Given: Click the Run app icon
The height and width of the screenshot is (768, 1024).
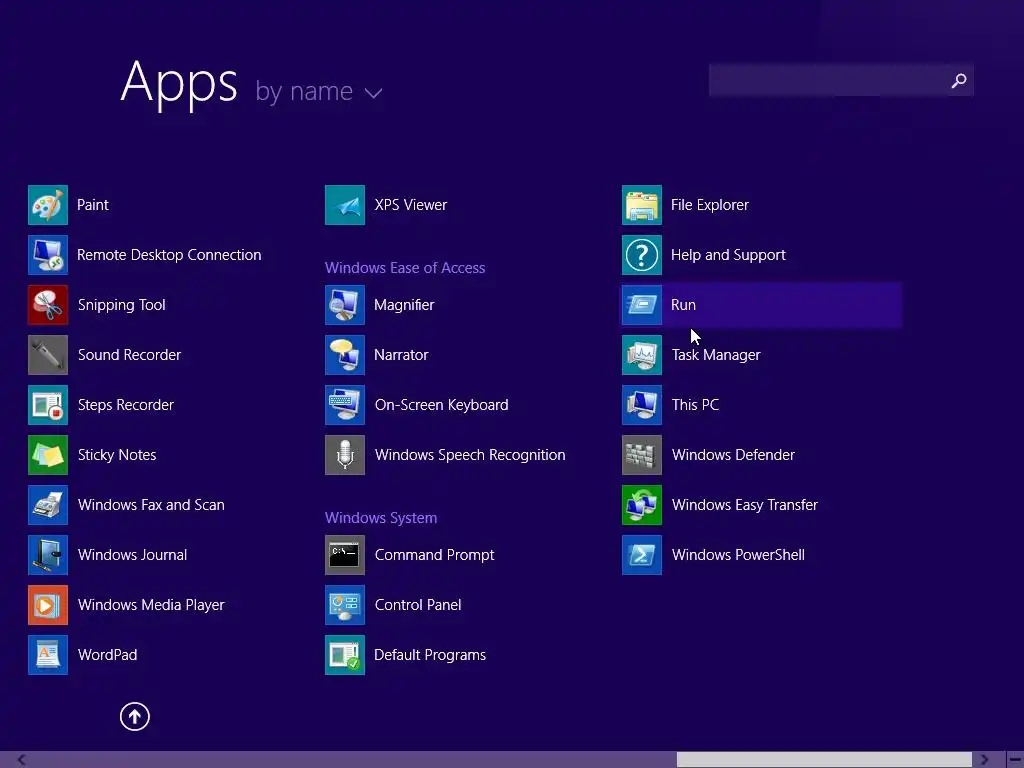Looking at the screenshot, I should click(x=642, y=305).
